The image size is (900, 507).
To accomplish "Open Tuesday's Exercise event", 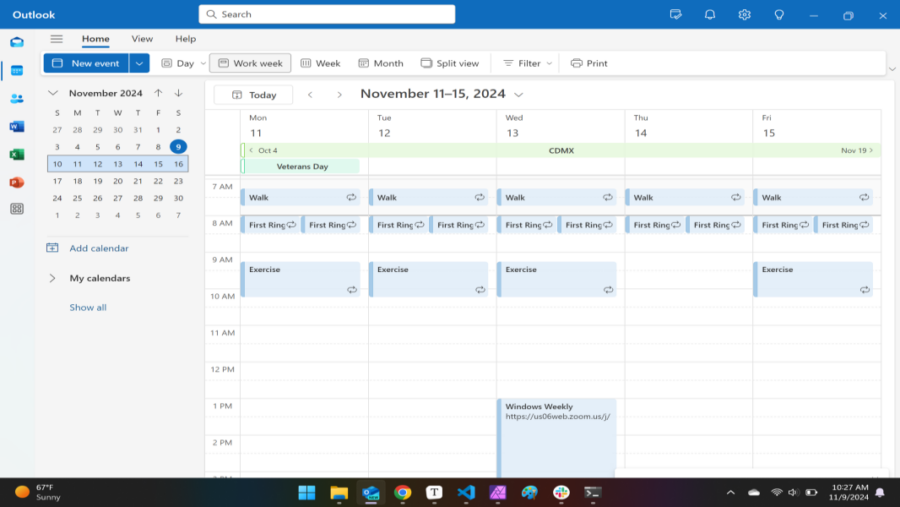I will [x=429, y=280].
